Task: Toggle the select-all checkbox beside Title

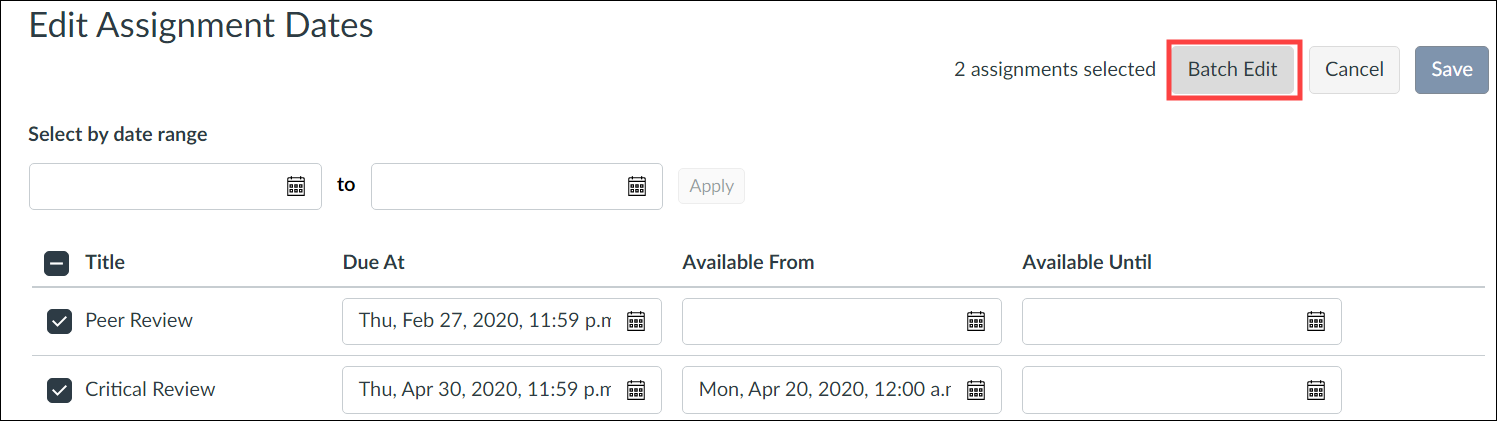Action: click(56, 264)
